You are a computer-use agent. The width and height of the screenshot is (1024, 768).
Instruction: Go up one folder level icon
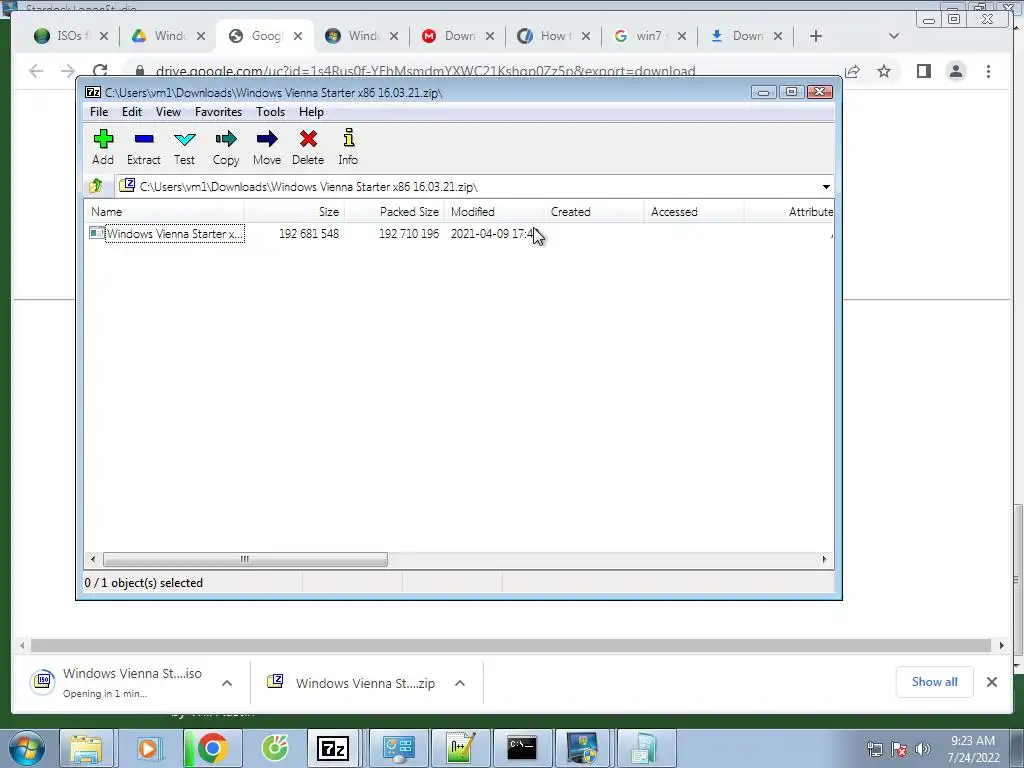(x=96, y=186)
